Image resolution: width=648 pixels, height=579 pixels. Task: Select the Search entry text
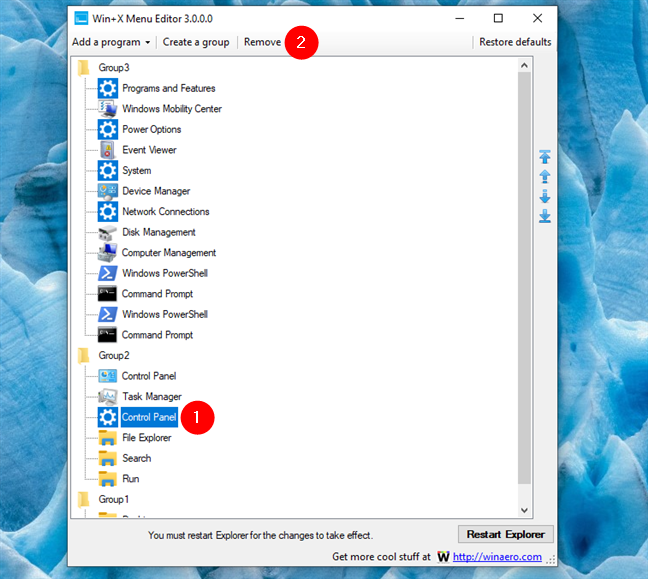pos(136,458)
